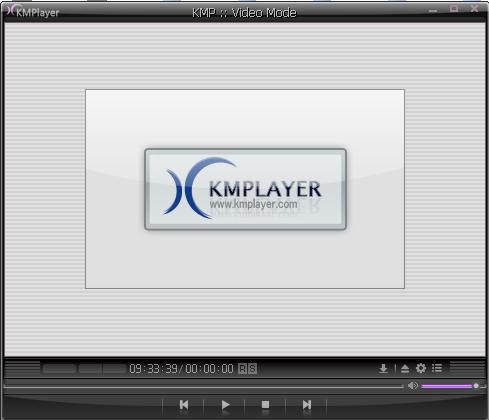Skip to the next track
Viewport: 489px width, 420px height.
click(307, 405)
